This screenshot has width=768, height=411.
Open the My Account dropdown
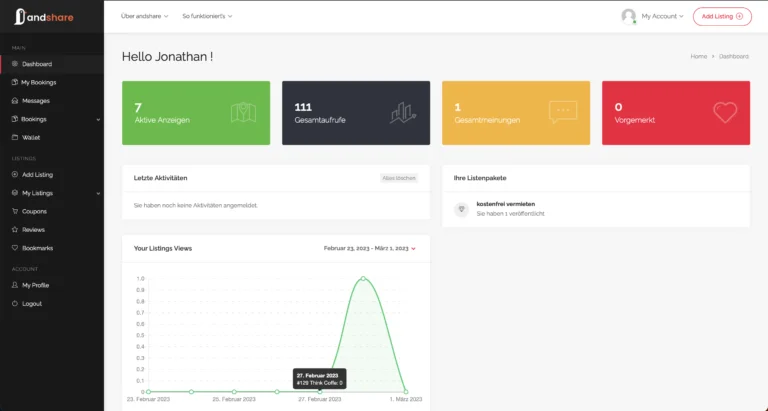(x=661, y=16)
